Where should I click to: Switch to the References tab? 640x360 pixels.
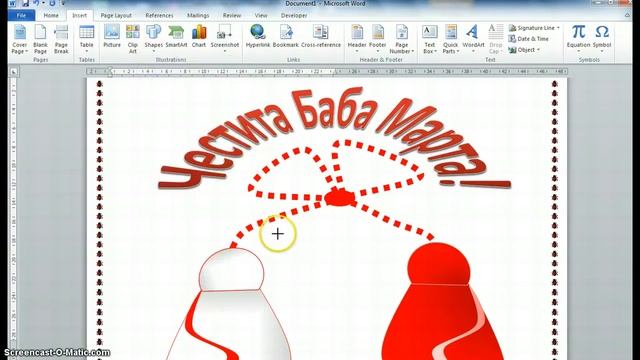159,16
